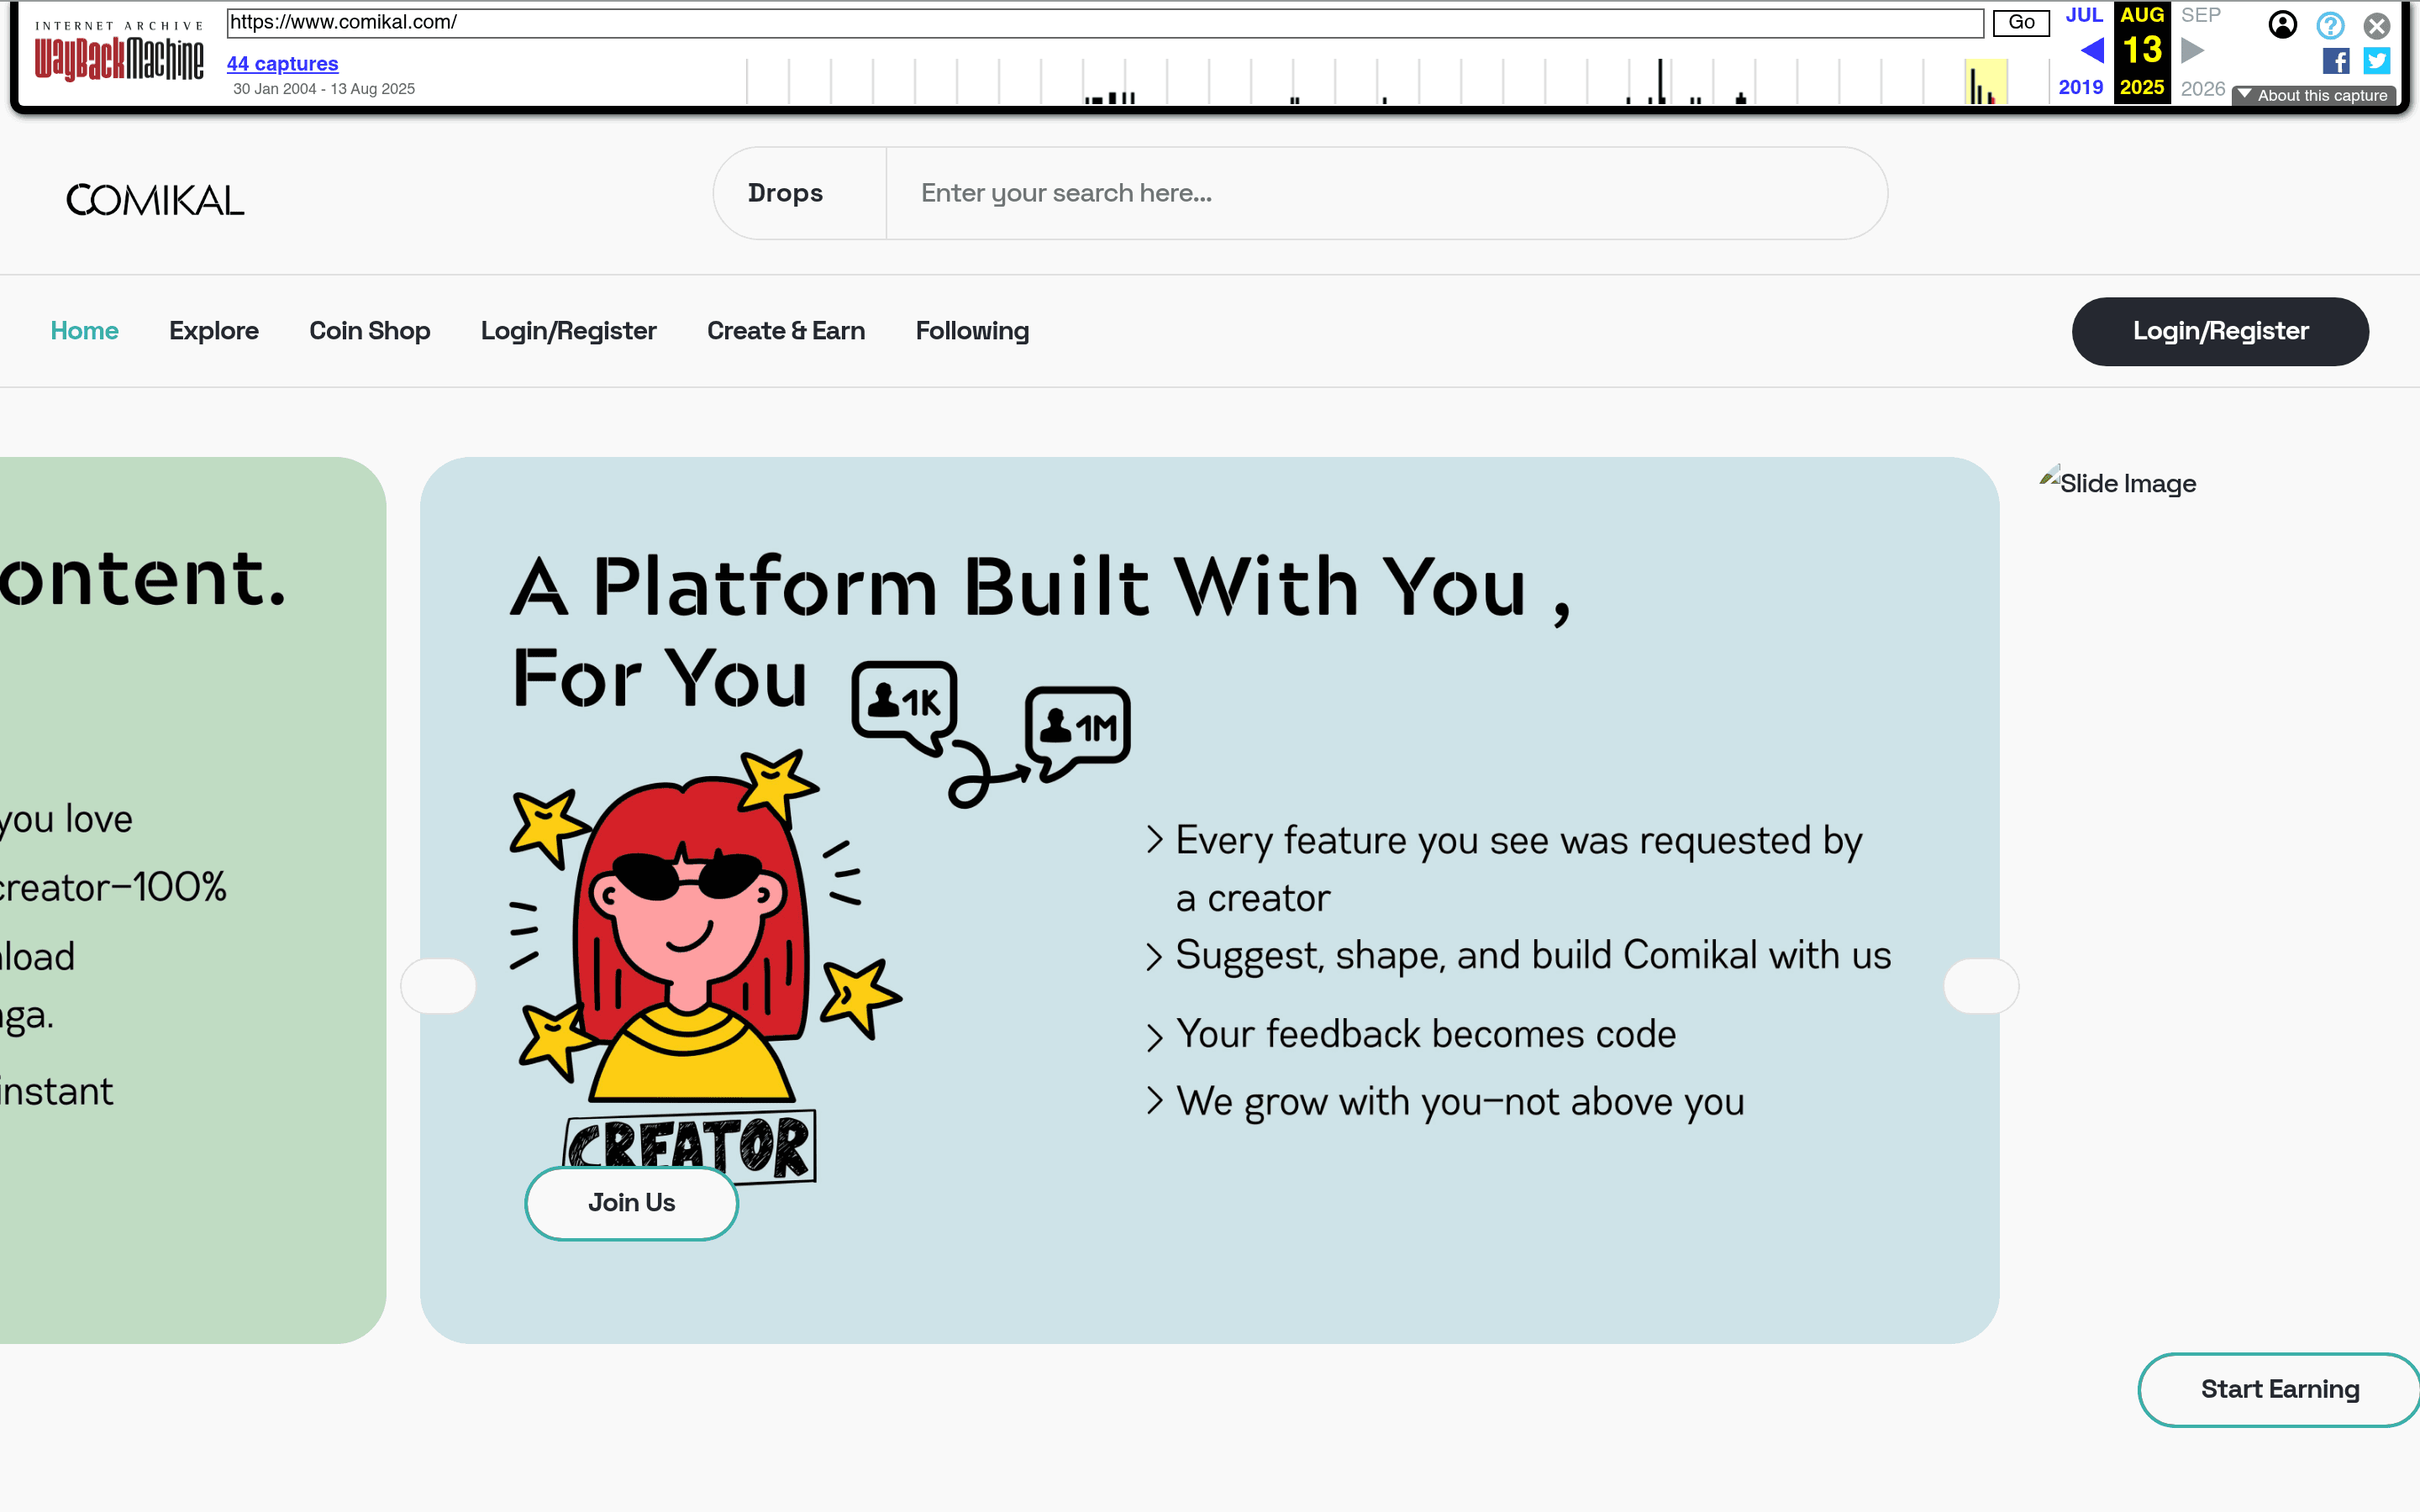Share capture on Facebook

(x=2336, y=61)
